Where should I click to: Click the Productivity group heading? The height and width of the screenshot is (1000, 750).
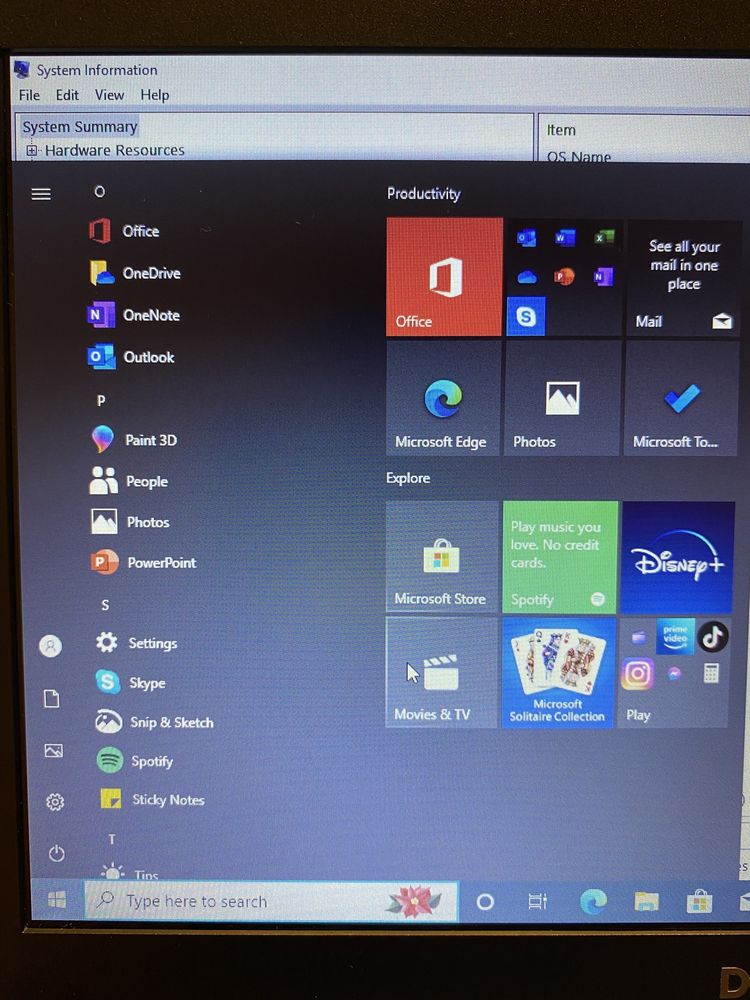coord(423,194)
